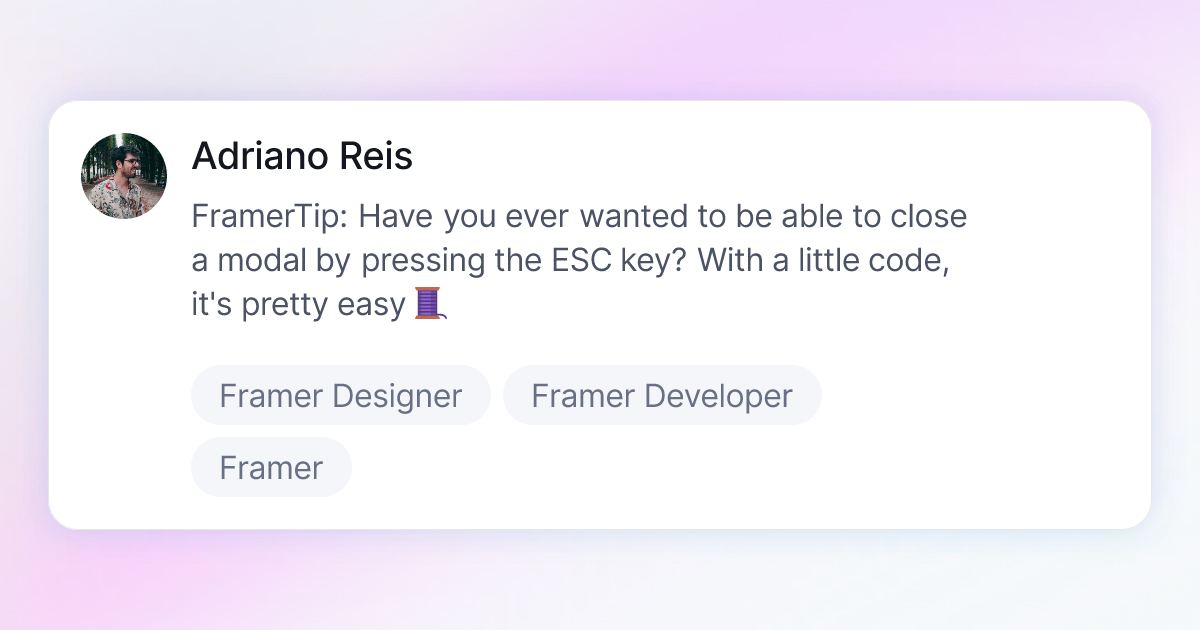Select the Framer Developer tag
This screenshot has width=1200, height=630.
[662, 396]
